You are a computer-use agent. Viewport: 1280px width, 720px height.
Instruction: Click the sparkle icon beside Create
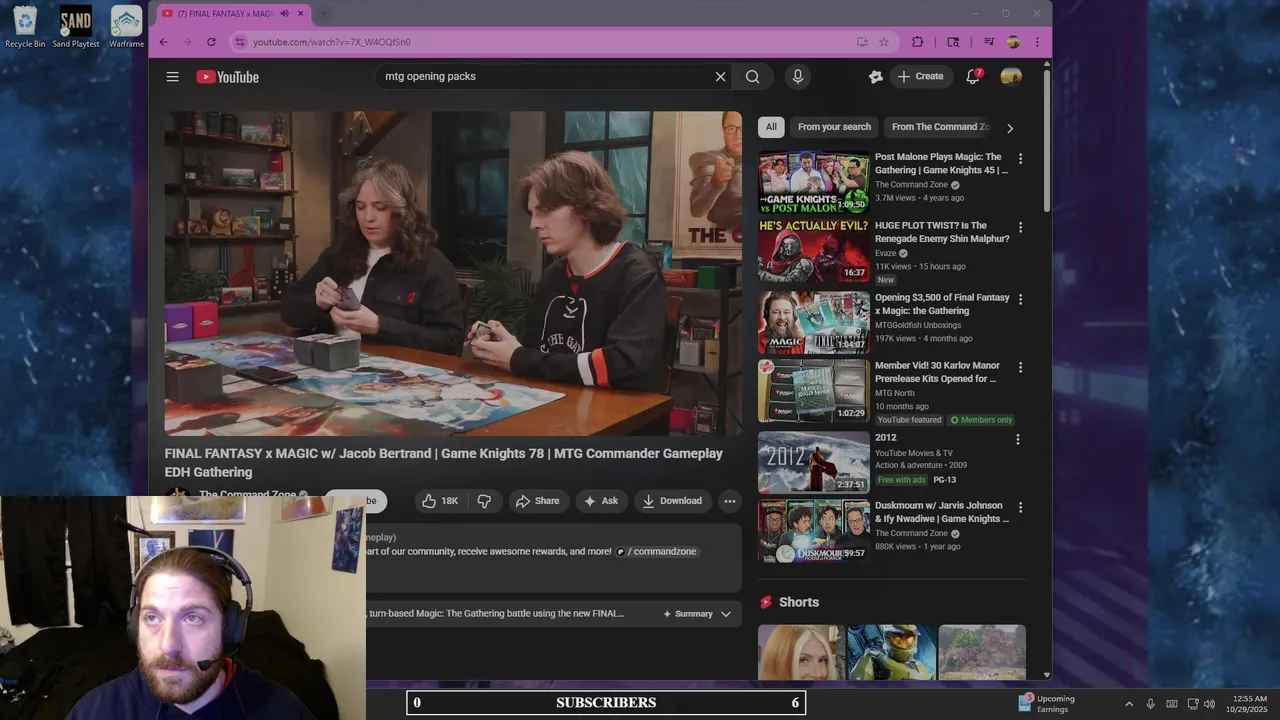coord(876,77)
